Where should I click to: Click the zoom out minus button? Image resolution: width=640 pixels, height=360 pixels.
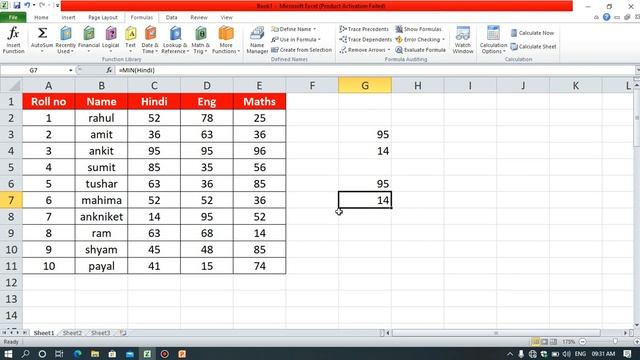click(583, 342)
